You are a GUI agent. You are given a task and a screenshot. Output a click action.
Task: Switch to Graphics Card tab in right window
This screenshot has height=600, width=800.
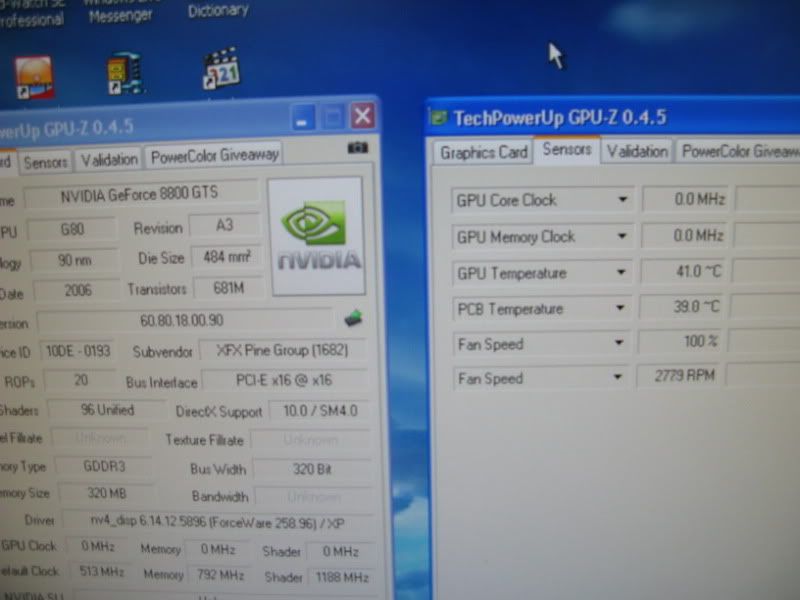(483, 153)
